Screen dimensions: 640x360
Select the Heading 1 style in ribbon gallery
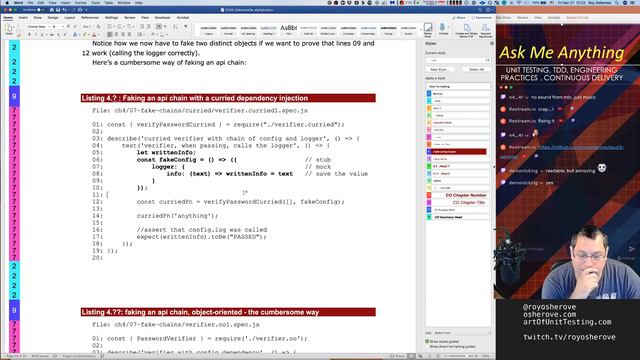pos(268,30)
